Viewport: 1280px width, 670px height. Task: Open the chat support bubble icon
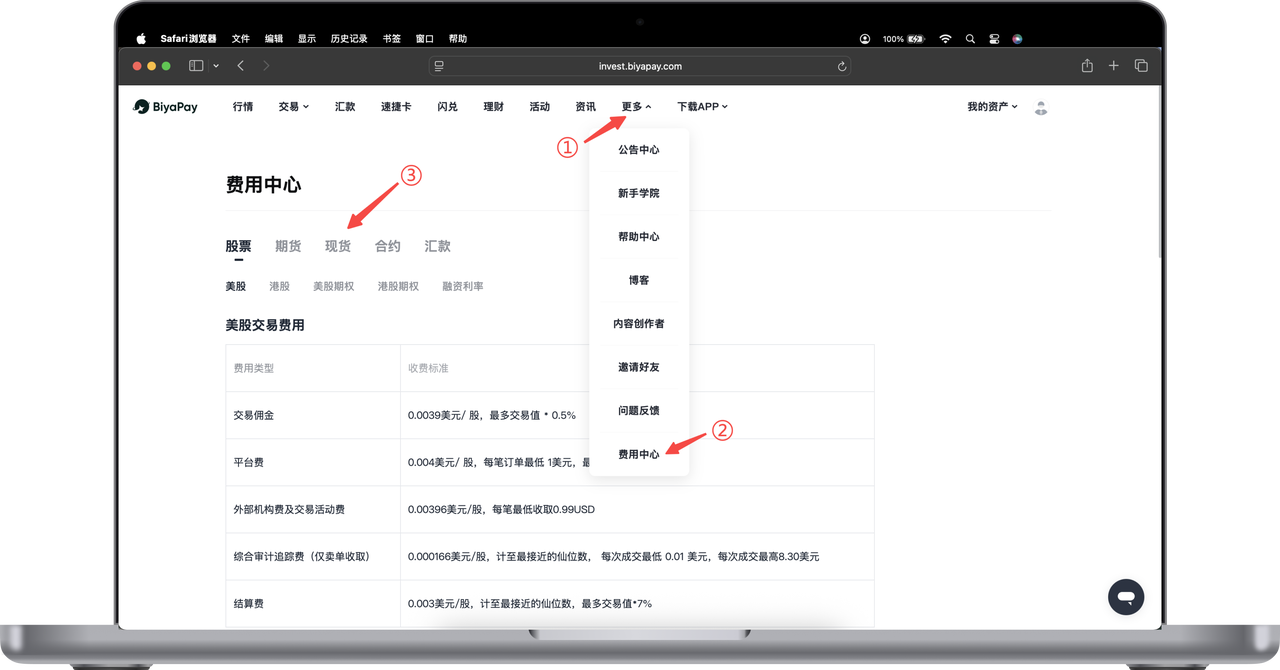coord(1125,597)
